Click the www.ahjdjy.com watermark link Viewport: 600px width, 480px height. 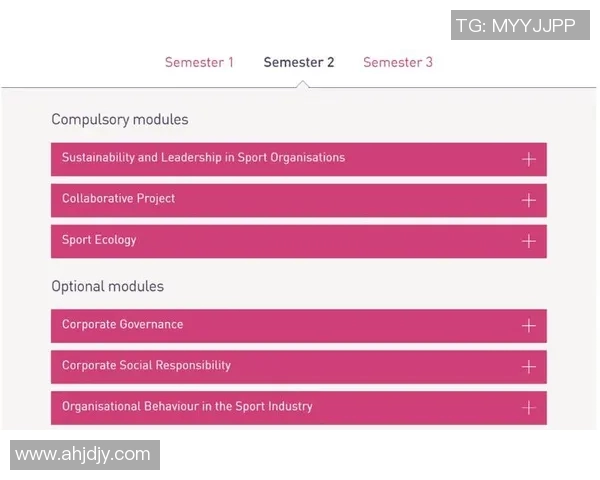pyautogui.click(x=84, y=455)
